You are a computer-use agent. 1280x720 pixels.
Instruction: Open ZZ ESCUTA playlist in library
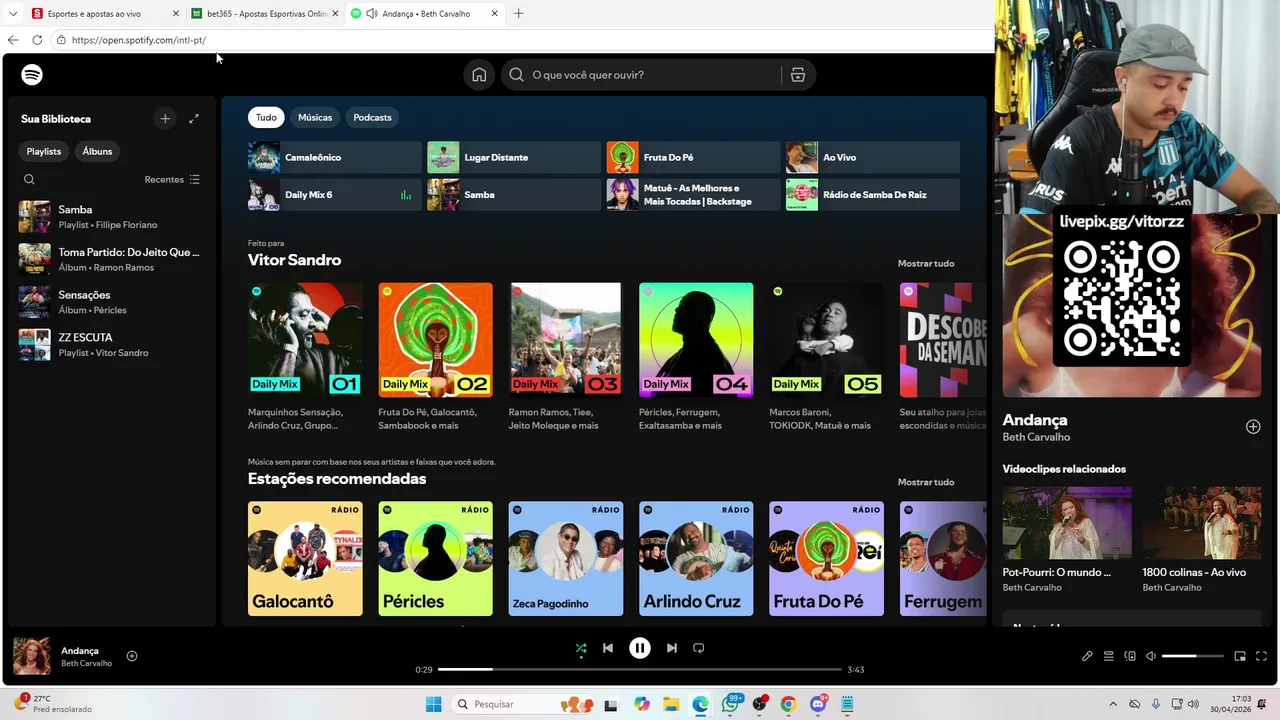click(x=110, y=345)
